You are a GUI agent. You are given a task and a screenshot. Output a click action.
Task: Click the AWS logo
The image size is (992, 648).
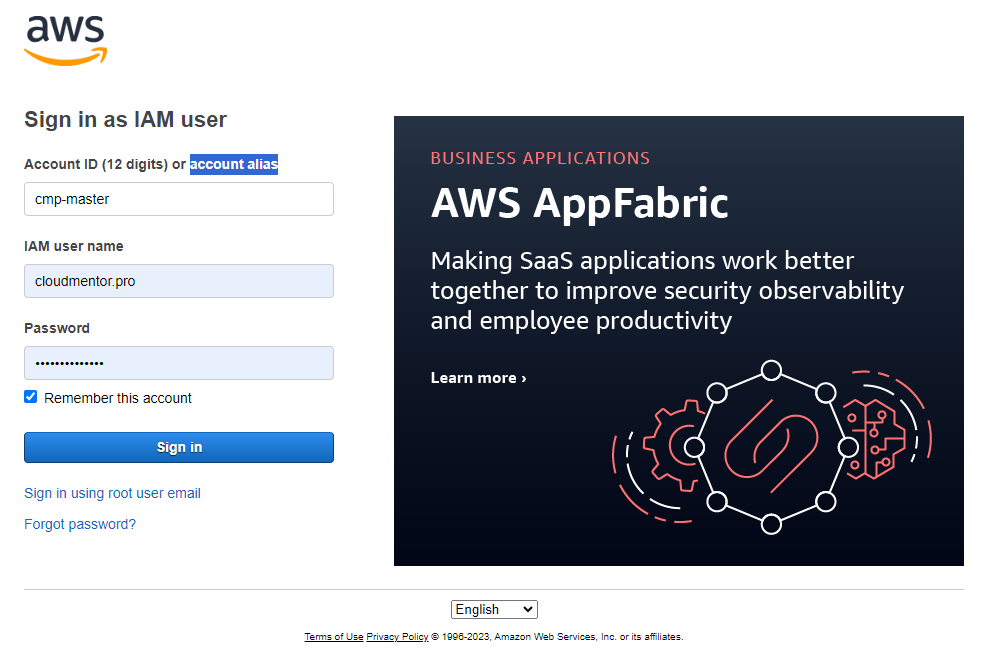65,40
